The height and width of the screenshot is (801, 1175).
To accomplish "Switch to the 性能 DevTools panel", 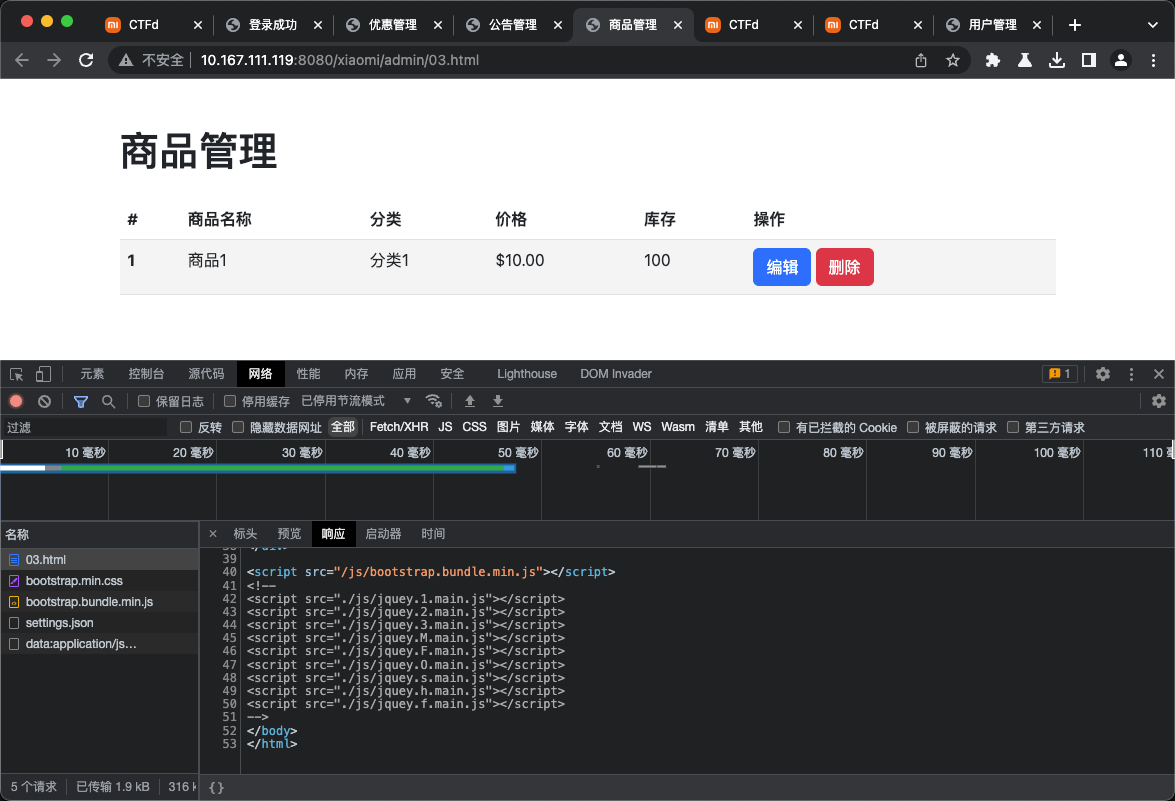I will 308,373.
